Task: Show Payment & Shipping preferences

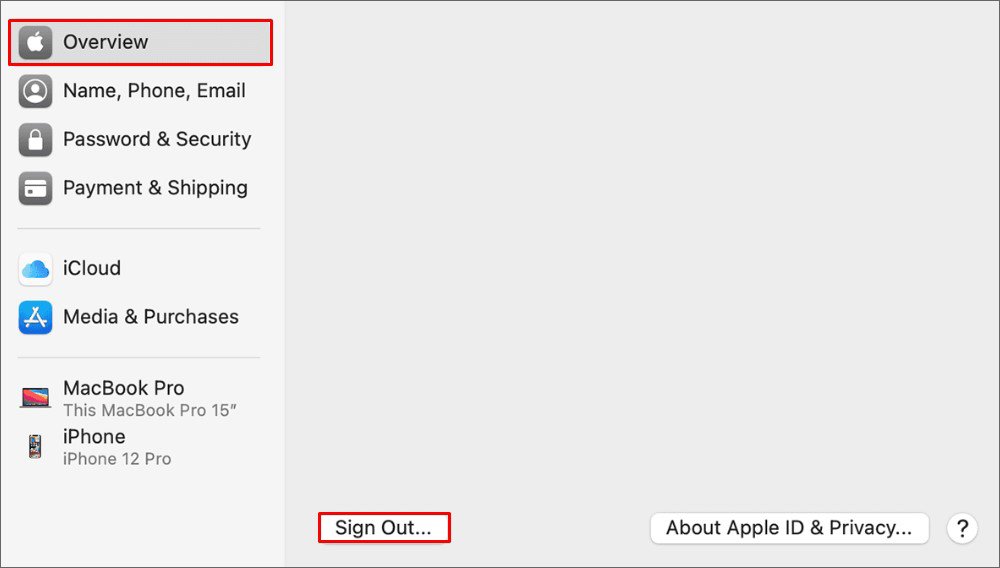Action: 155,188
